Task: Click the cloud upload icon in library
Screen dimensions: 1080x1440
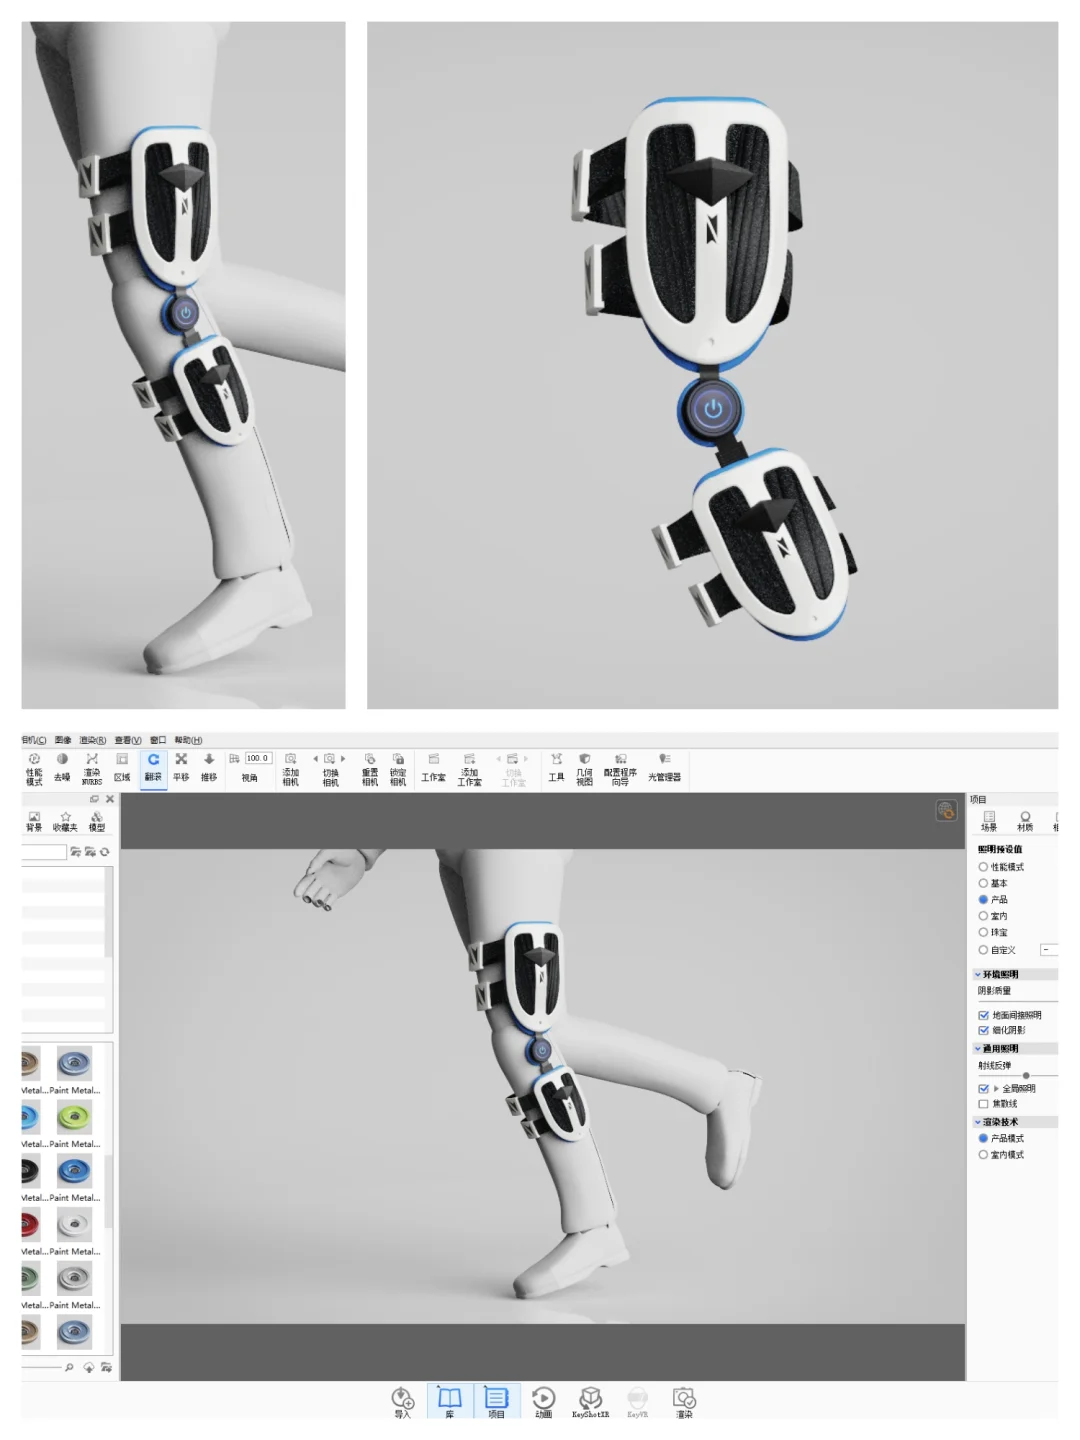Action: tap(89, 1367)
